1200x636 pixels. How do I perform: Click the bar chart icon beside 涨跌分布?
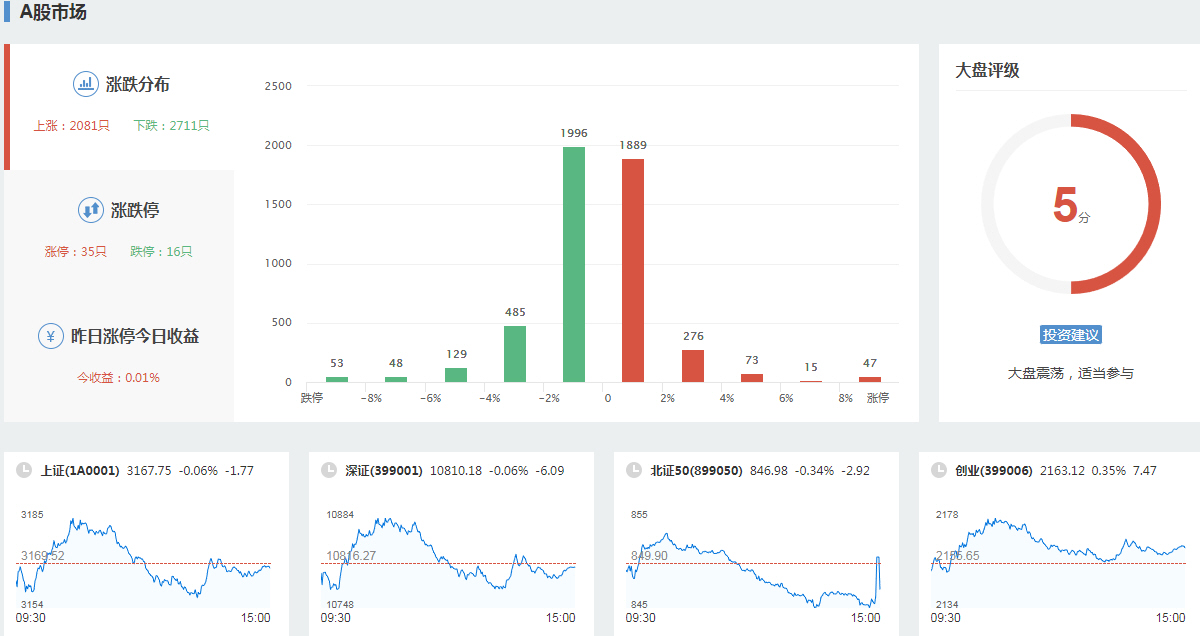[86, 84]
